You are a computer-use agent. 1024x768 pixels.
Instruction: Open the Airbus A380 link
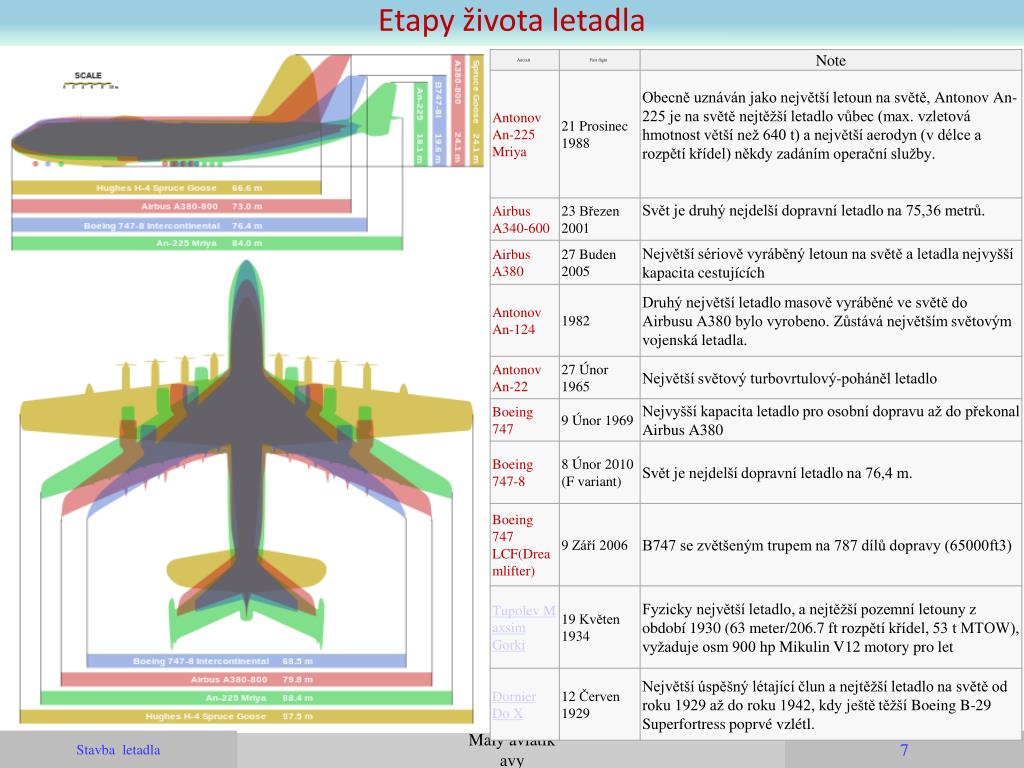click(x=511, y=263)
